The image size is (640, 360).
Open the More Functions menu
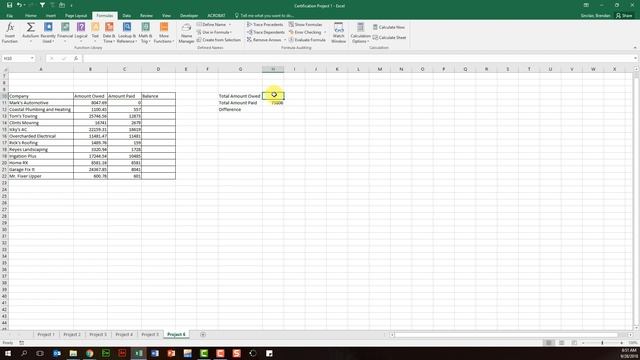tap(164, 33)
